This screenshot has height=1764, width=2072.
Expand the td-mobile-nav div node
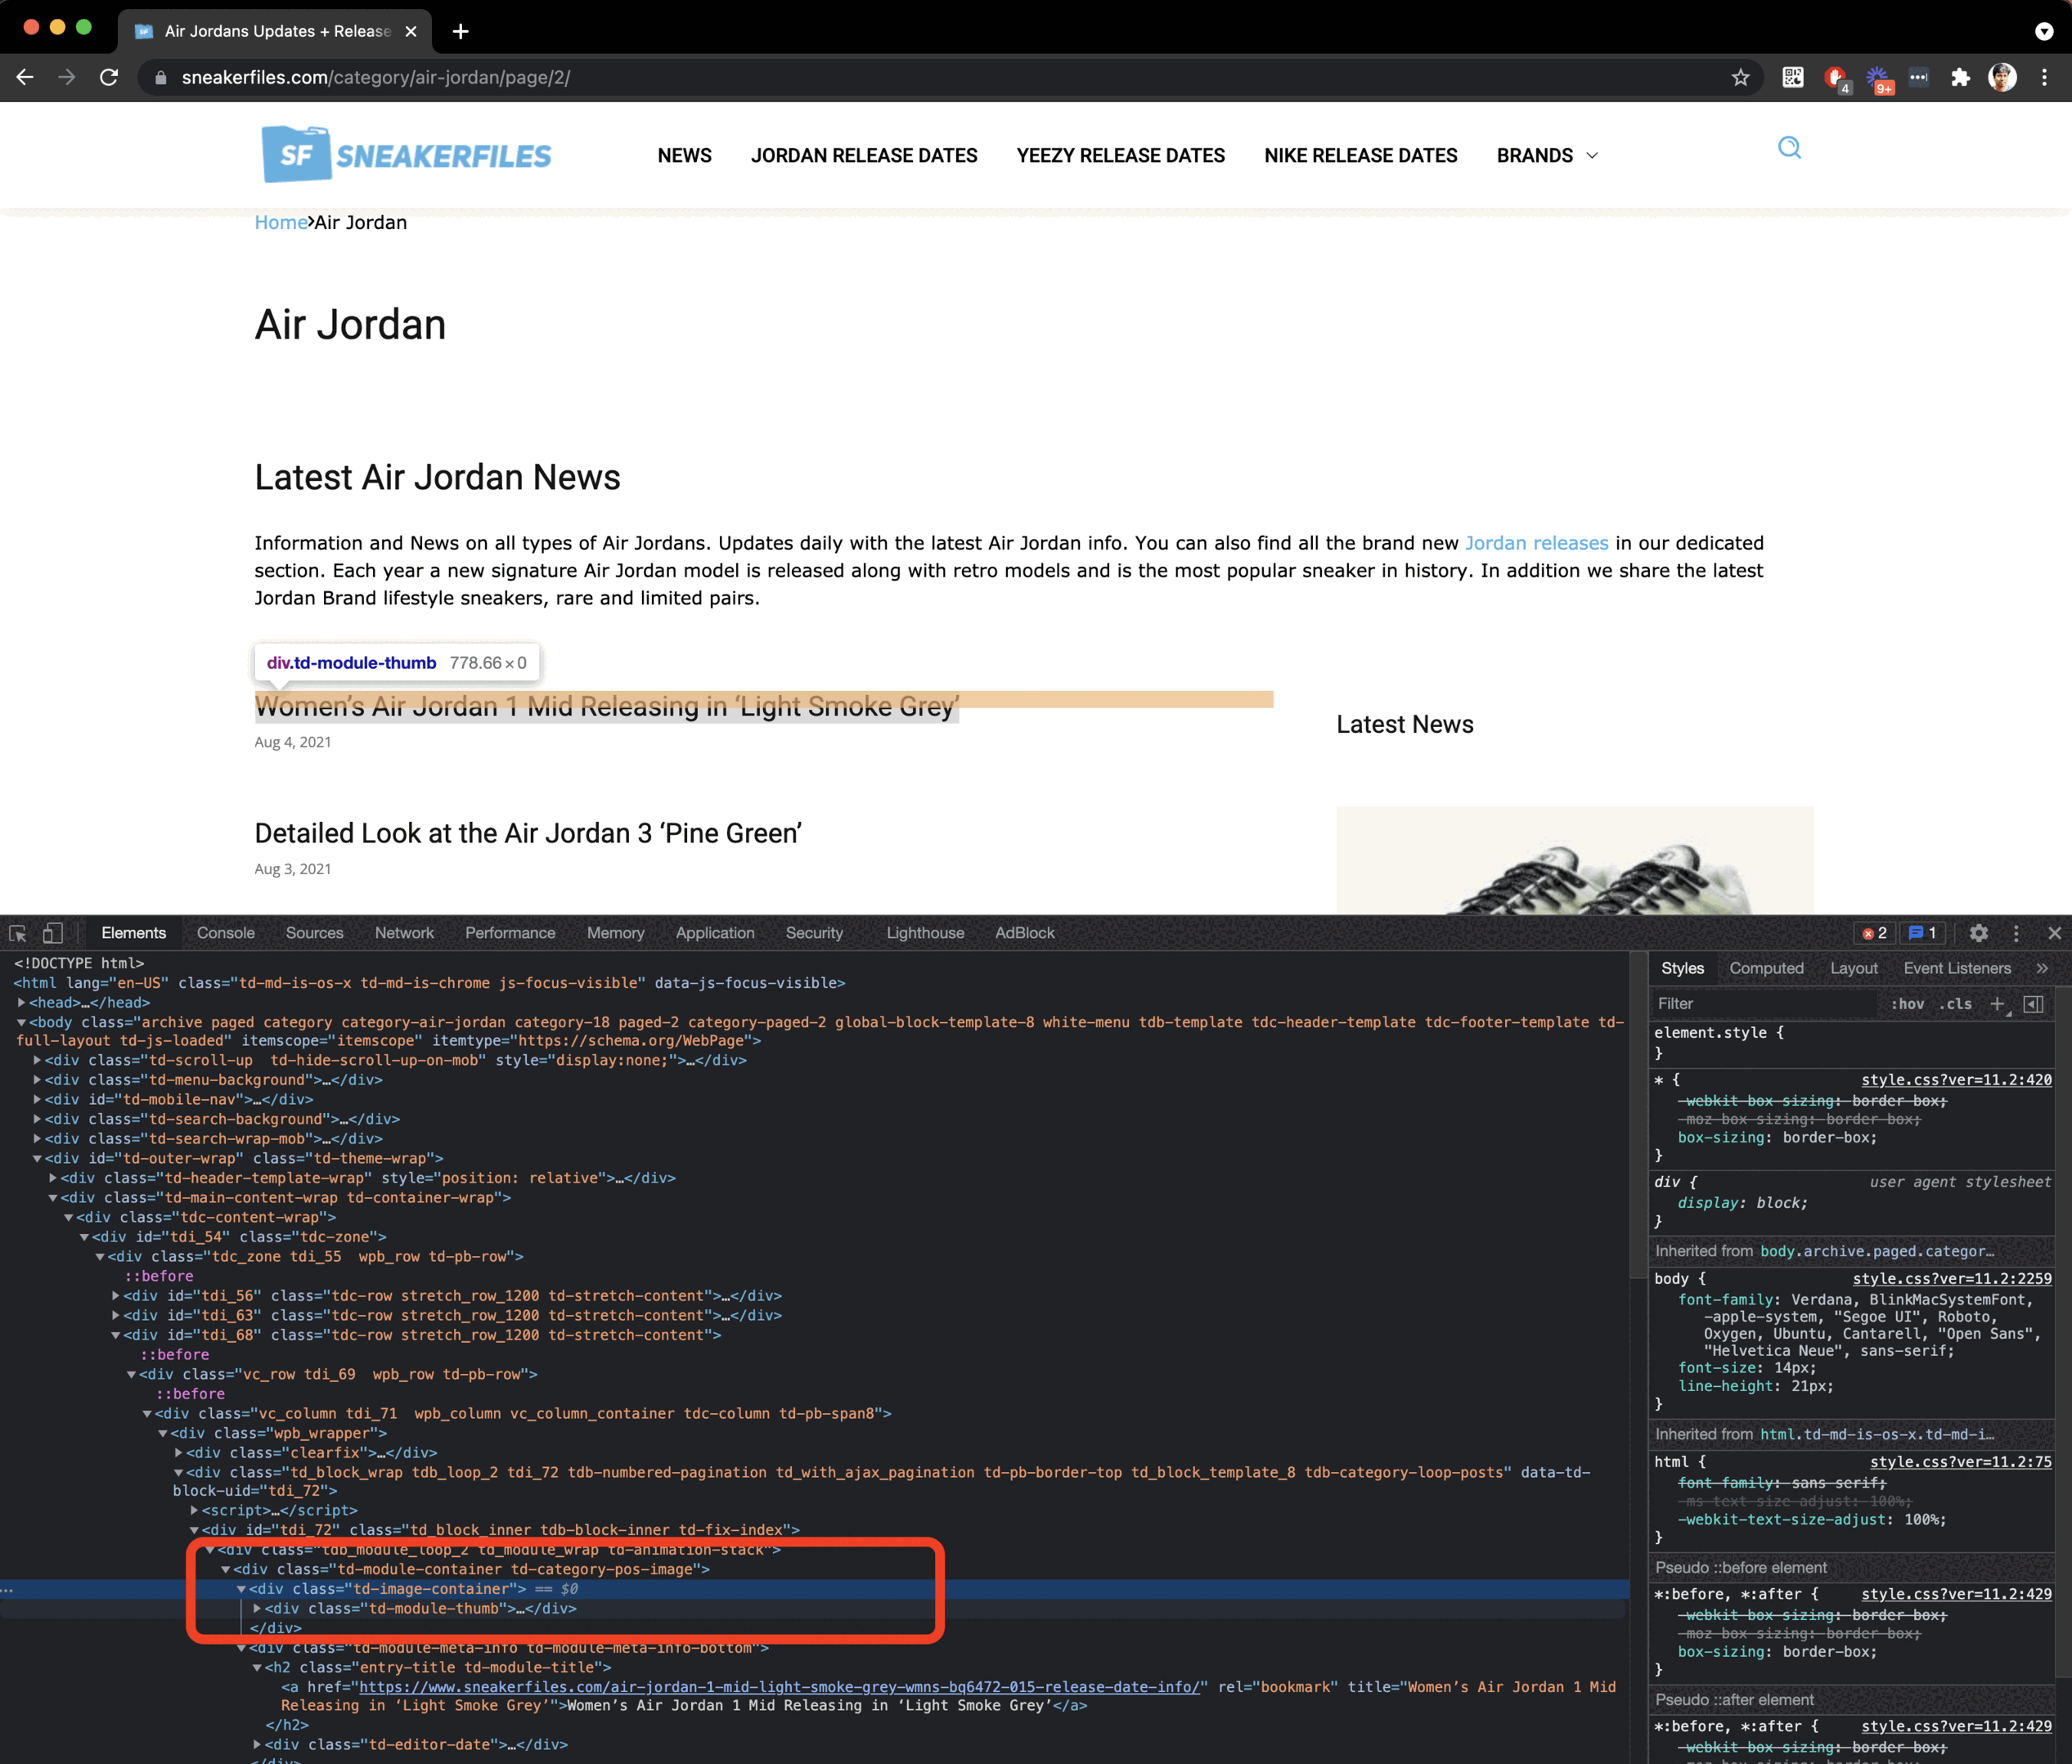[37, 1099]
